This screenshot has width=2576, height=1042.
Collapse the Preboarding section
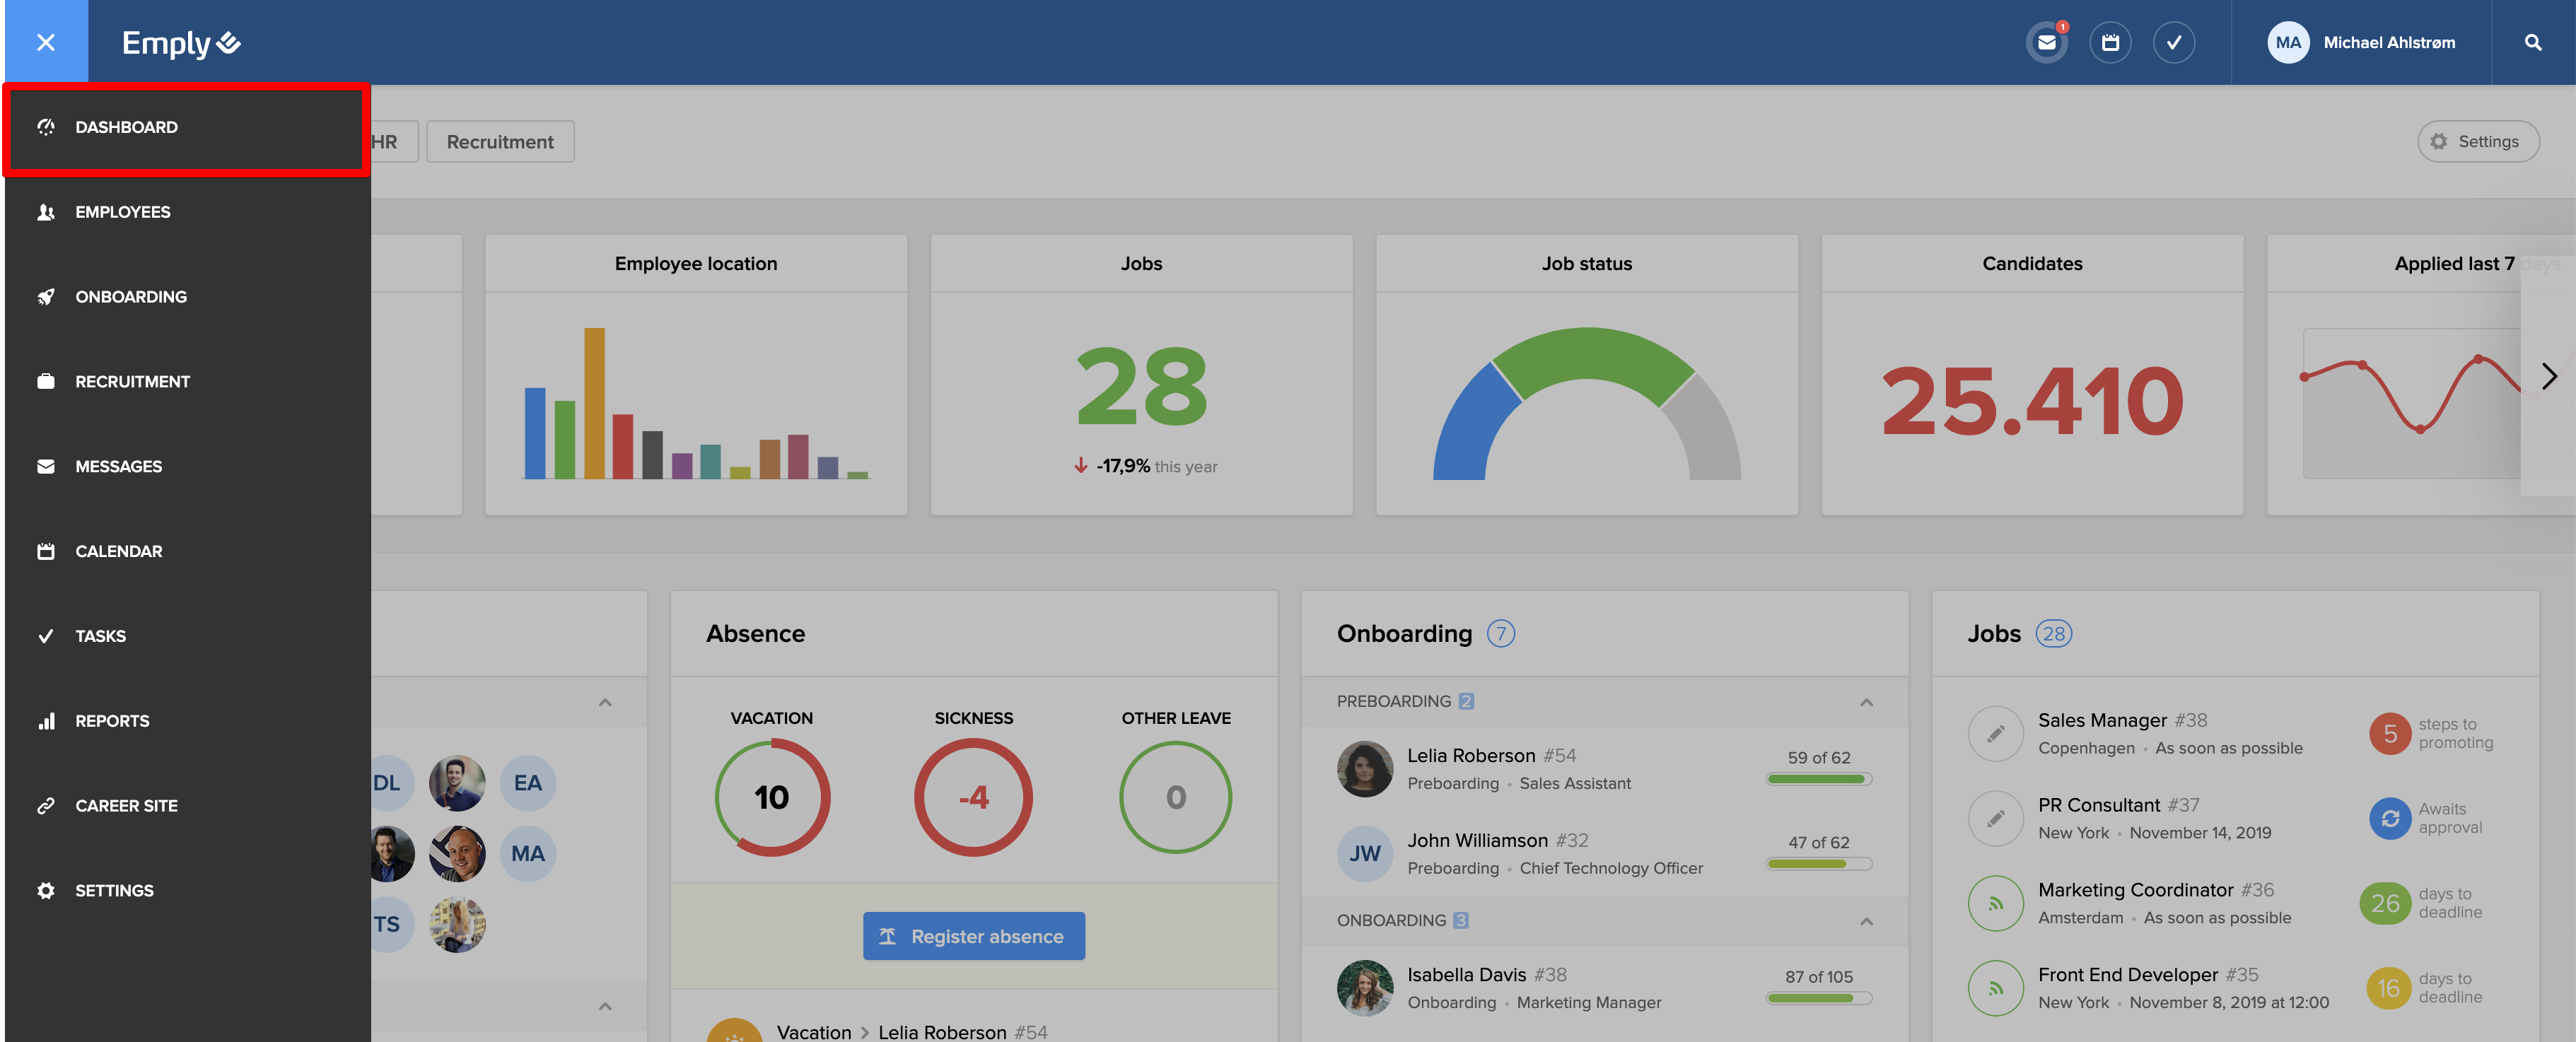tap(1866, 702)
